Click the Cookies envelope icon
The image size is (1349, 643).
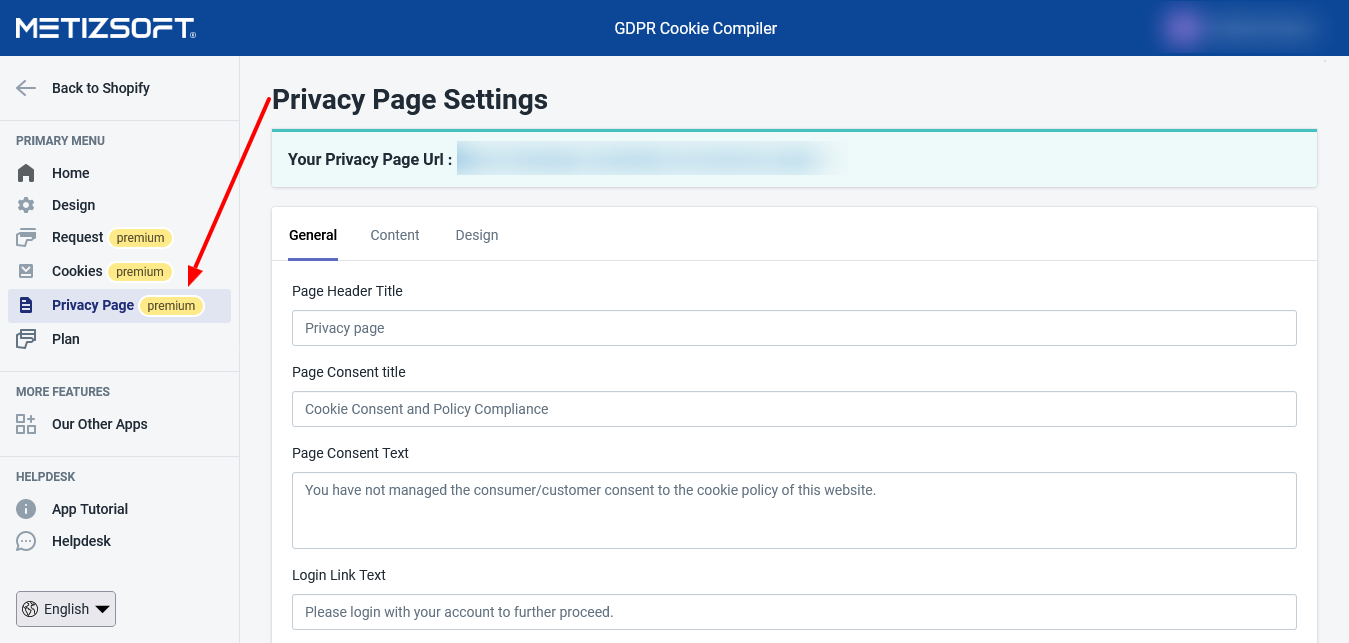coord(26,271)
